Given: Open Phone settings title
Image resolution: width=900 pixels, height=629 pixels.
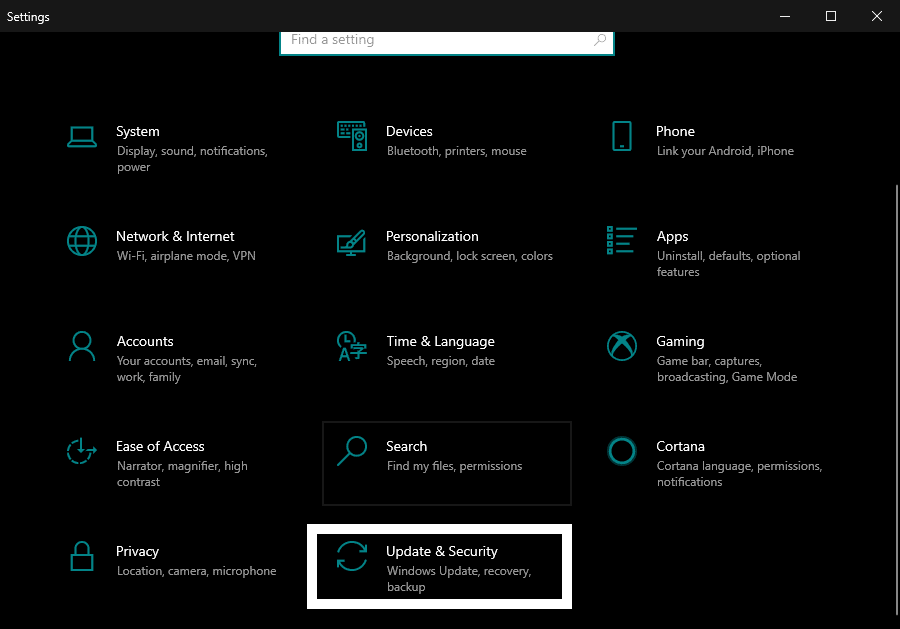Looking at the screenshot, I should point(676,131).
